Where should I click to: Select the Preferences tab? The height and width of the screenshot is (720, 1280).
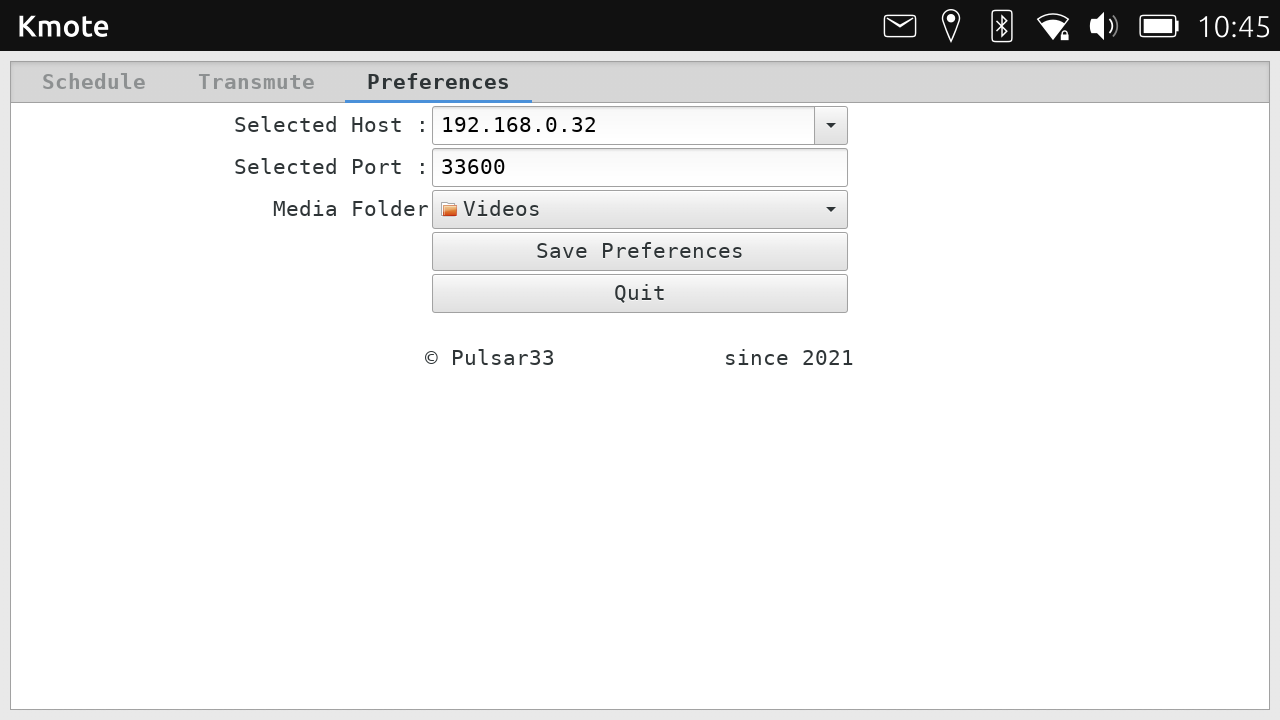pos(437,82)
